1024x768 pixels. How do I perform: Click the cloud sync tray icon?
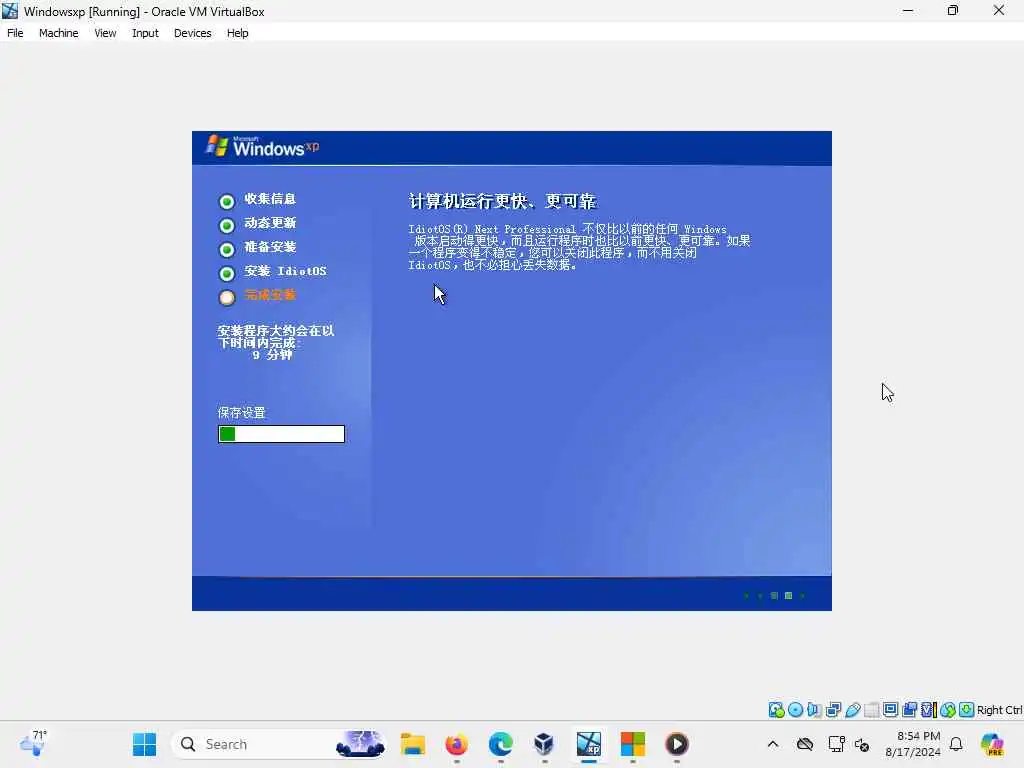coord(805,744)
